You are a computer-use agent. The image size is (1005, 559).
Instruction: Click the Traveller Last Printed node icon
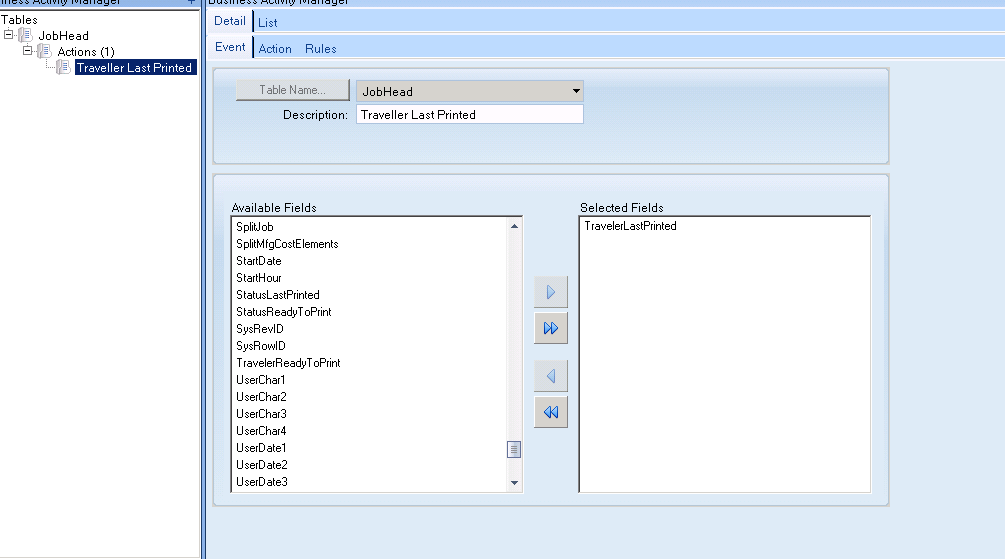click(x=63, y=67)
